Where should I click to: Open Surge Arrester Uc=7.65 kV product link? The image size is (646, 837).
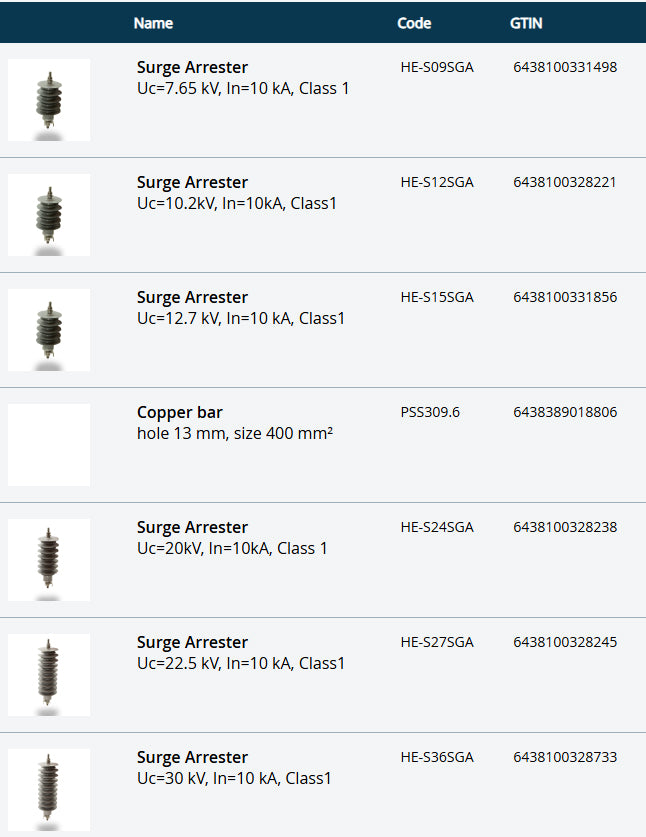click(192, 68)
